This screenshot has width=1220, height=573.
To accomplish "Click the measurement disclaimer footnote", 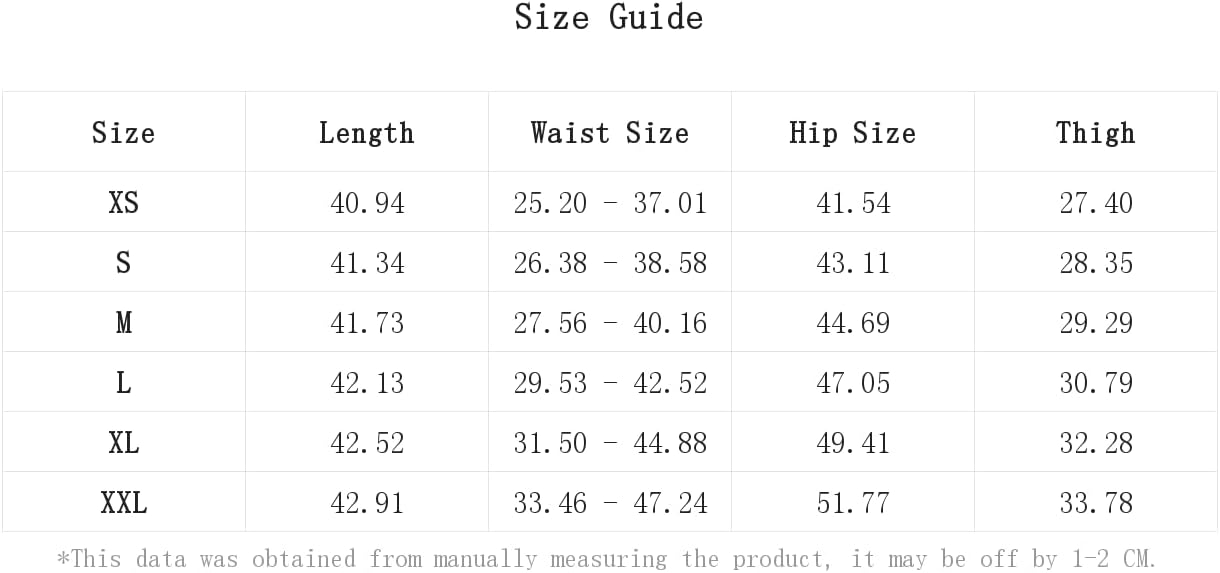I will (607, 558).
